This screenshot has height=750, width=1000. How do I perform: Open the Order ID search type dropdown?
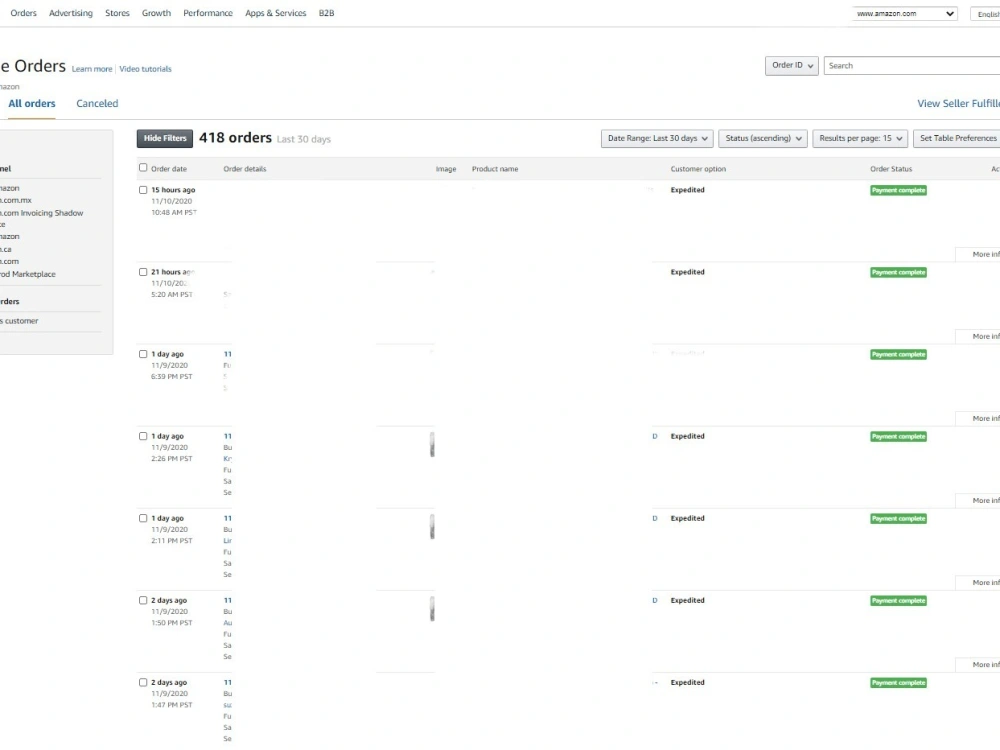click(x=791, y=66)
